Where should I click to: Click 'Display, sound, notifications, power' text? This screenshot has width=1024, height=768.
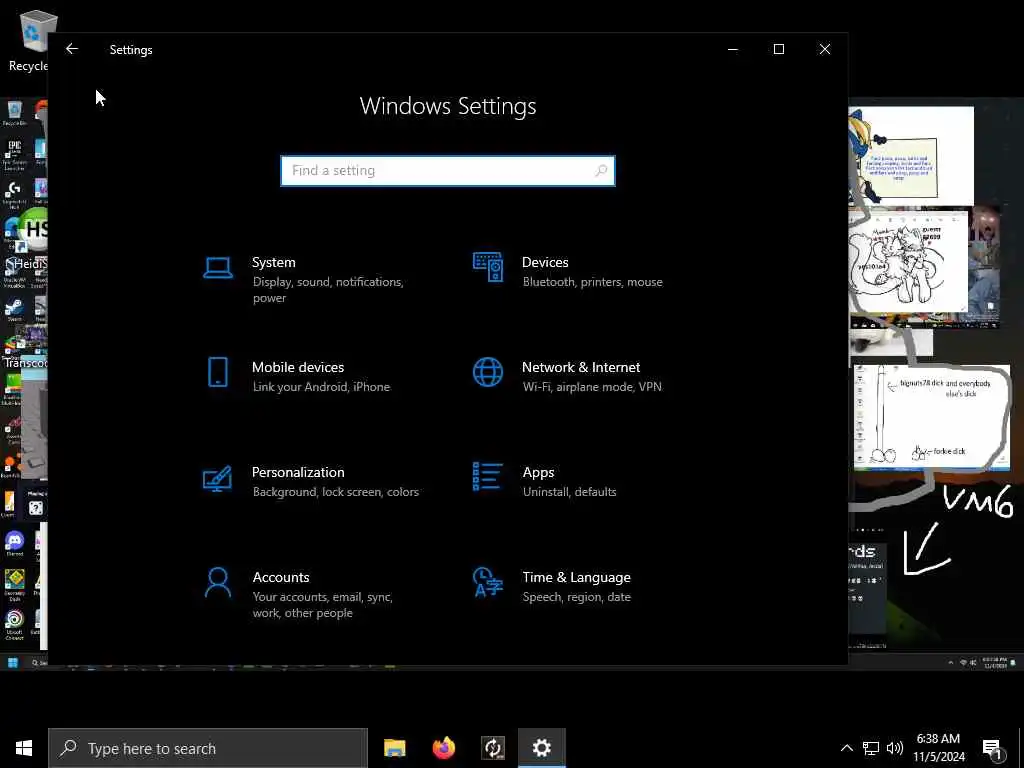328,289
